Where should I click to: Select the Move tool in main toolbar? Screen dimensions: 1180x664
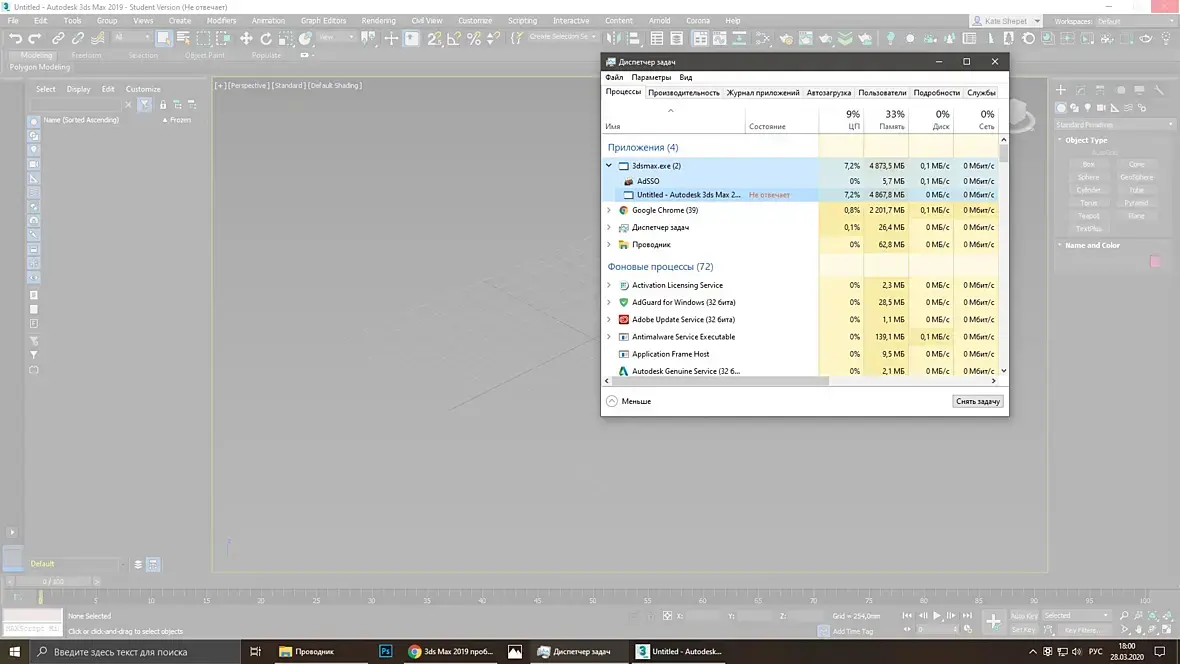tap(246, 38)
